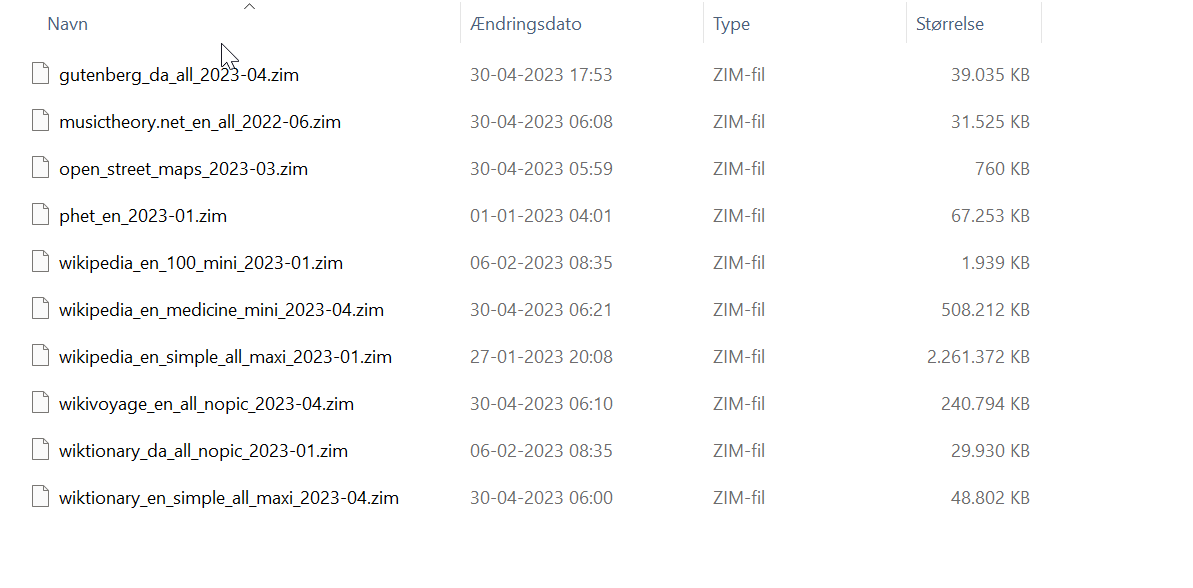Click the Type column header

pos(731,23)
